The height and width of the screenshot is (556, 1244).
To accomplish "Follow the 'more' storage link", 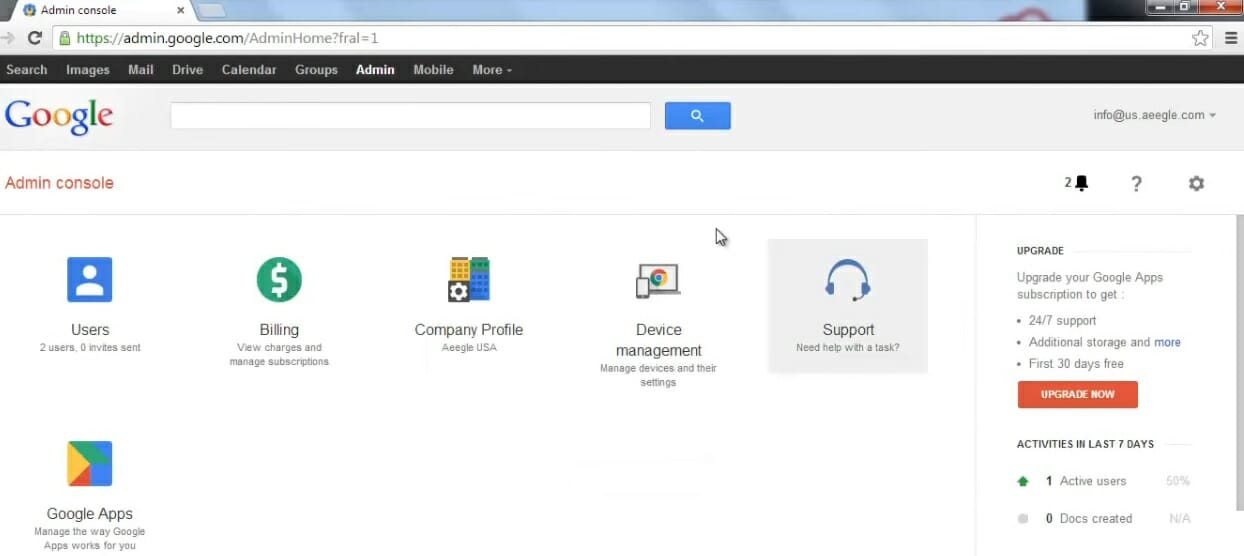I will (1167, 342).
